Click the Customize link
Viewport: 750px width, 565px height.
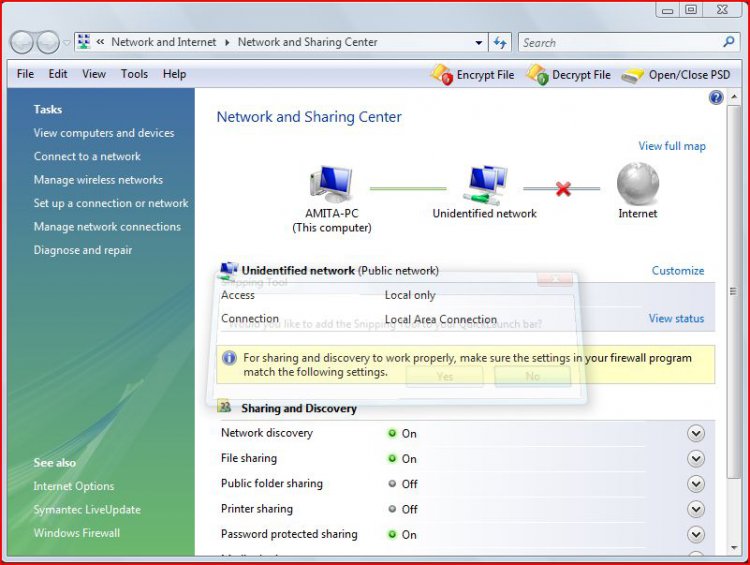[x=678, y=271]
